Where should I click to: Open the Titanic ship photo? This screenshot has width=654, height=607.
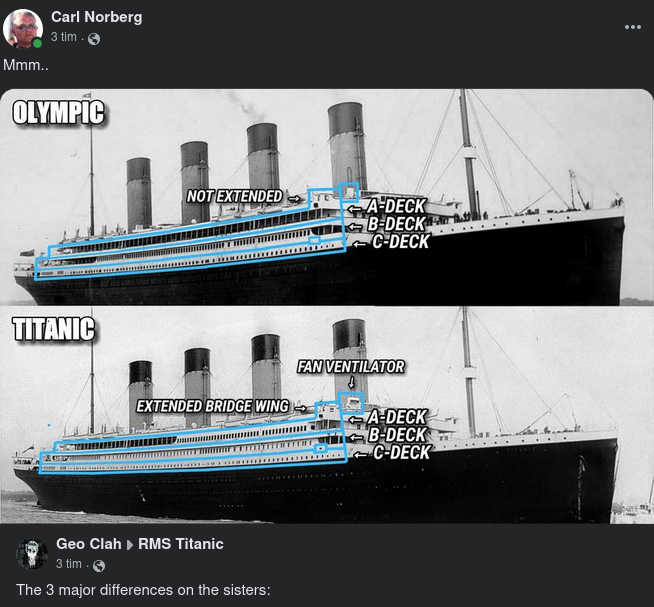[327, 415]
